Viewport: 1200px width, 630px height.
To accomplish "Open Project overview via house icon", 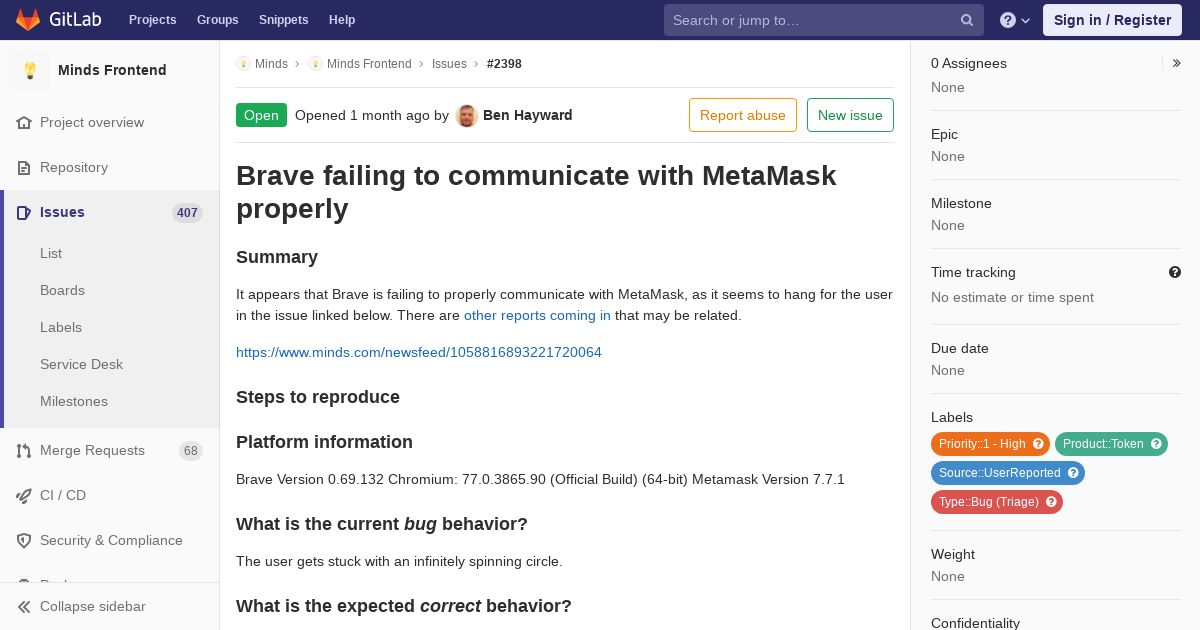I will pos(24,122).
